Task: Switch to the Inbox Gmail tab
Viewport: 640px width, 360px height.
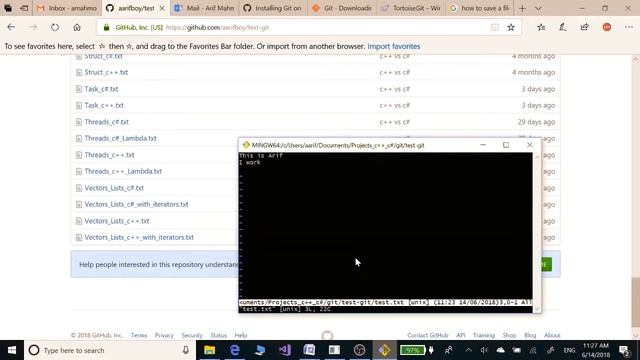Action: [67, 8]
